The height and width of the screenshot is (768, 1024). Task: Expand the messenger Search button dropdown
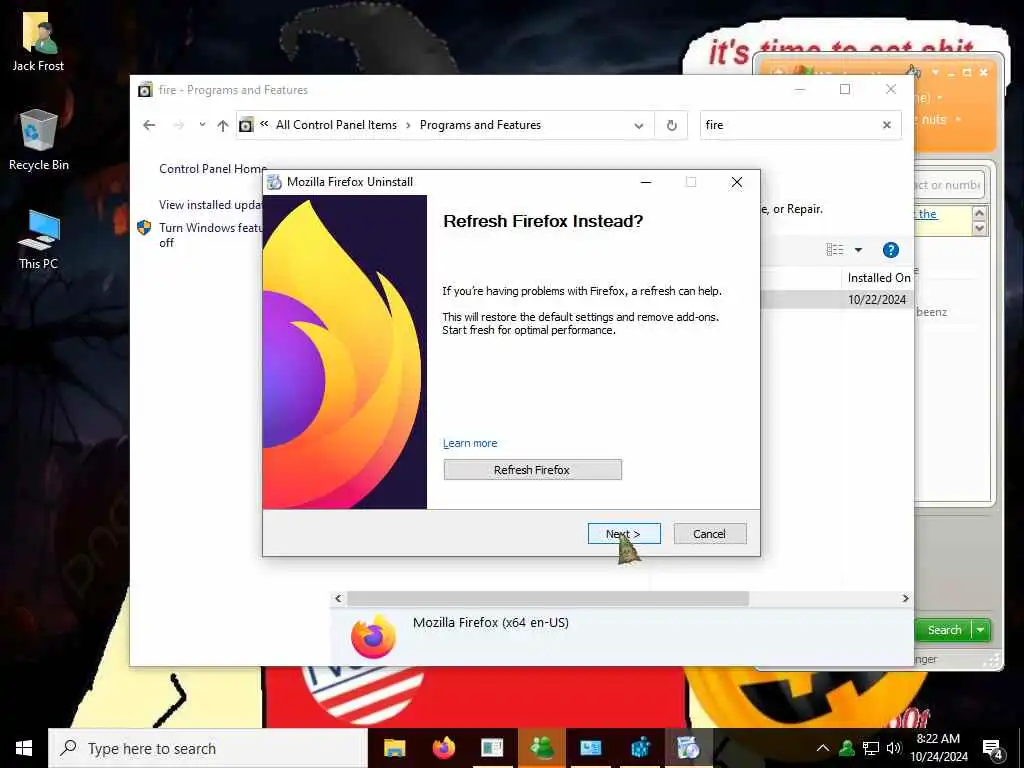pos(981,630)
